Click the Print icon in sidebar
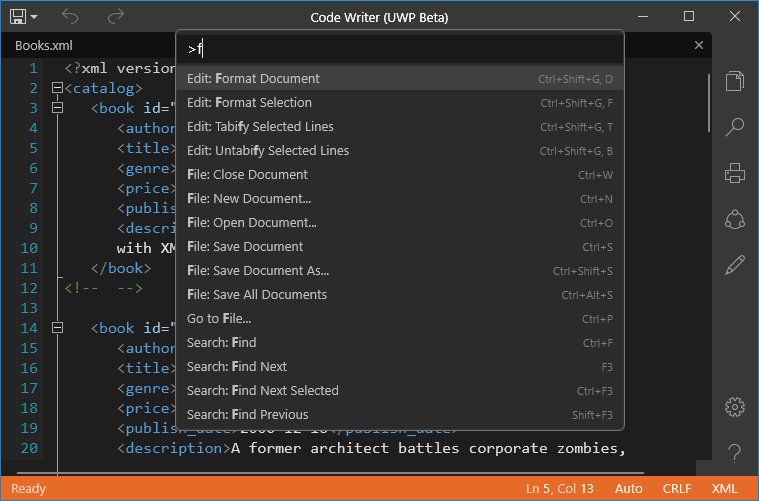The height and width of the screenshot is (501, 759). [734, 173]
